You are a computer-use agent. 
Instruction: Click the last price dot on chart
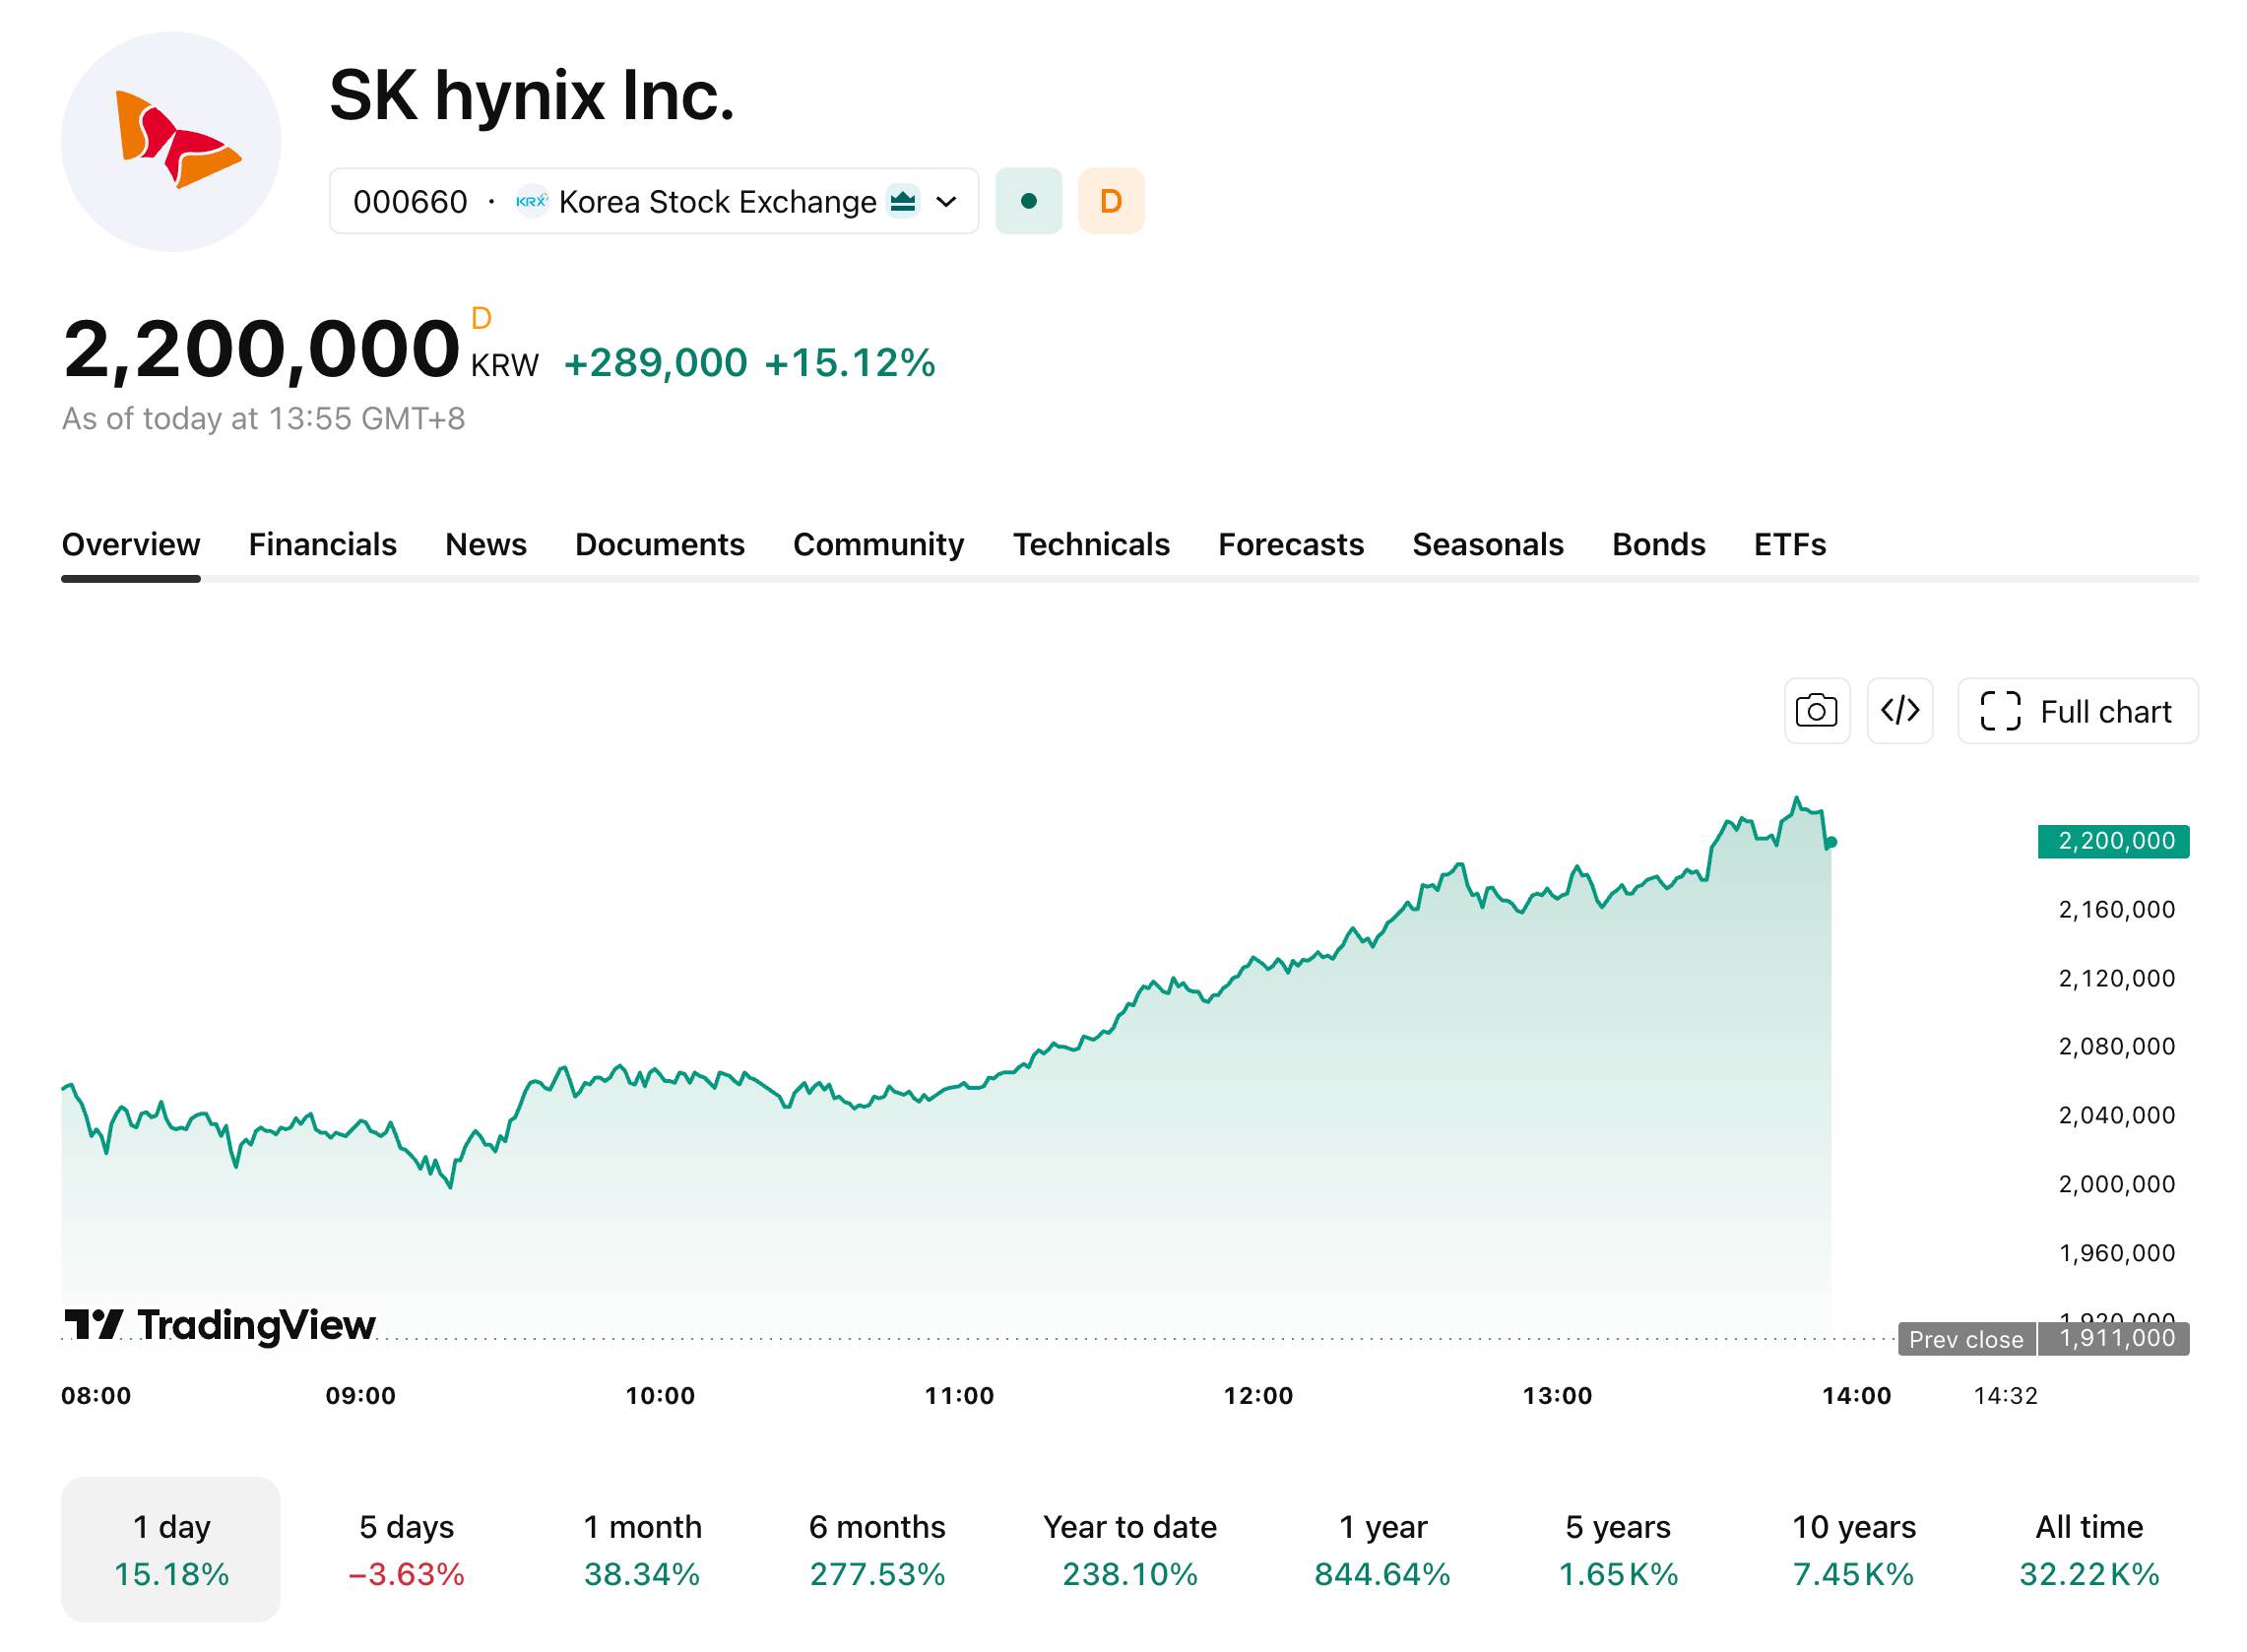(1831, 842)
